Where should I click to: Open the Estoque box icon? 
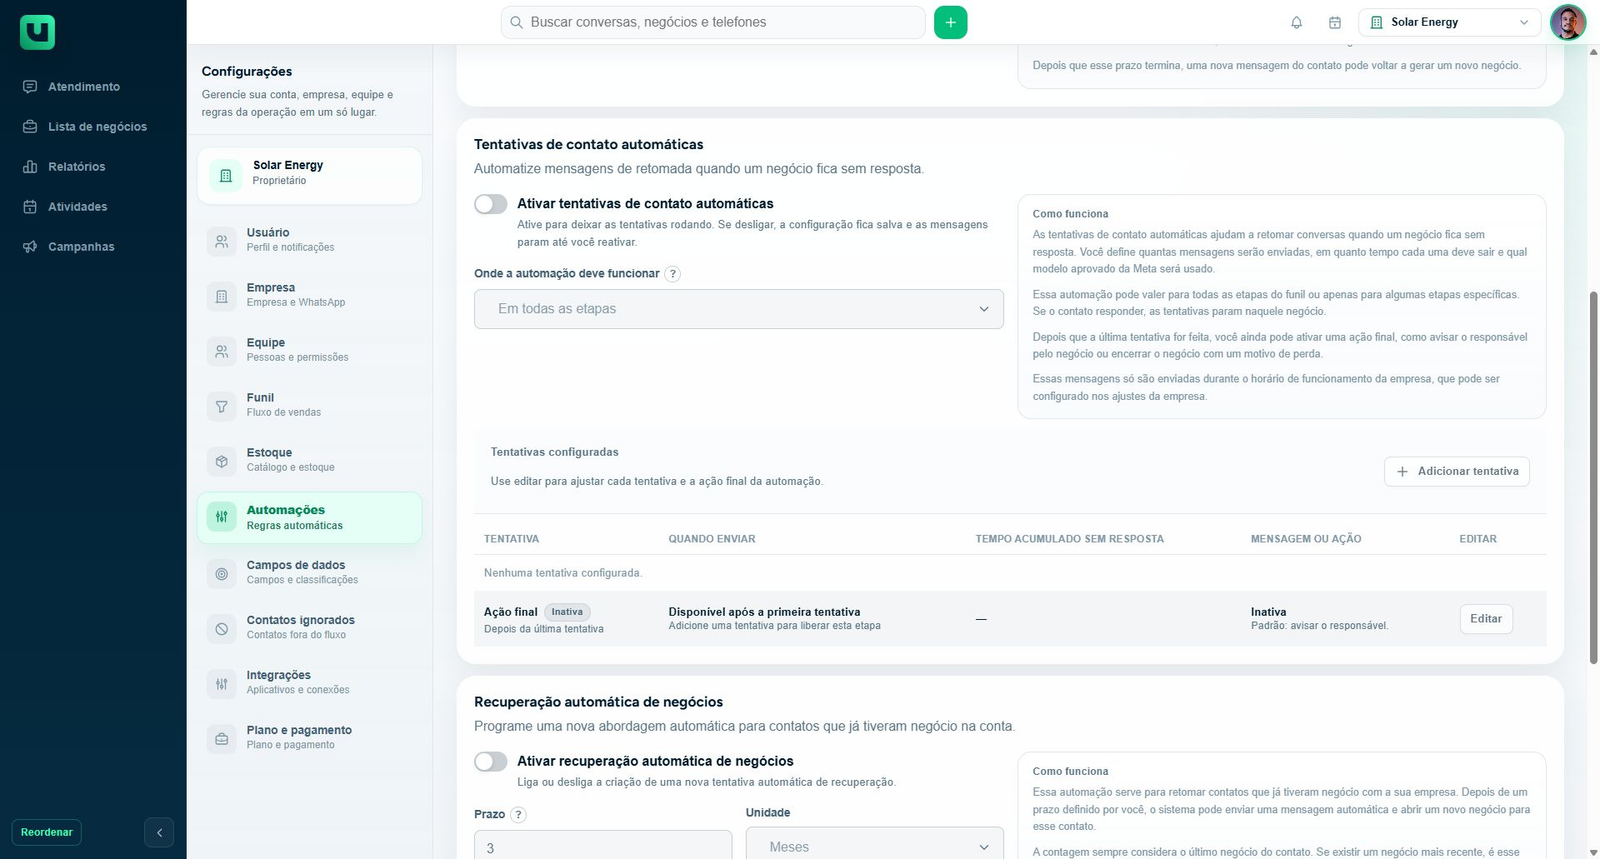tap(221, 461)
